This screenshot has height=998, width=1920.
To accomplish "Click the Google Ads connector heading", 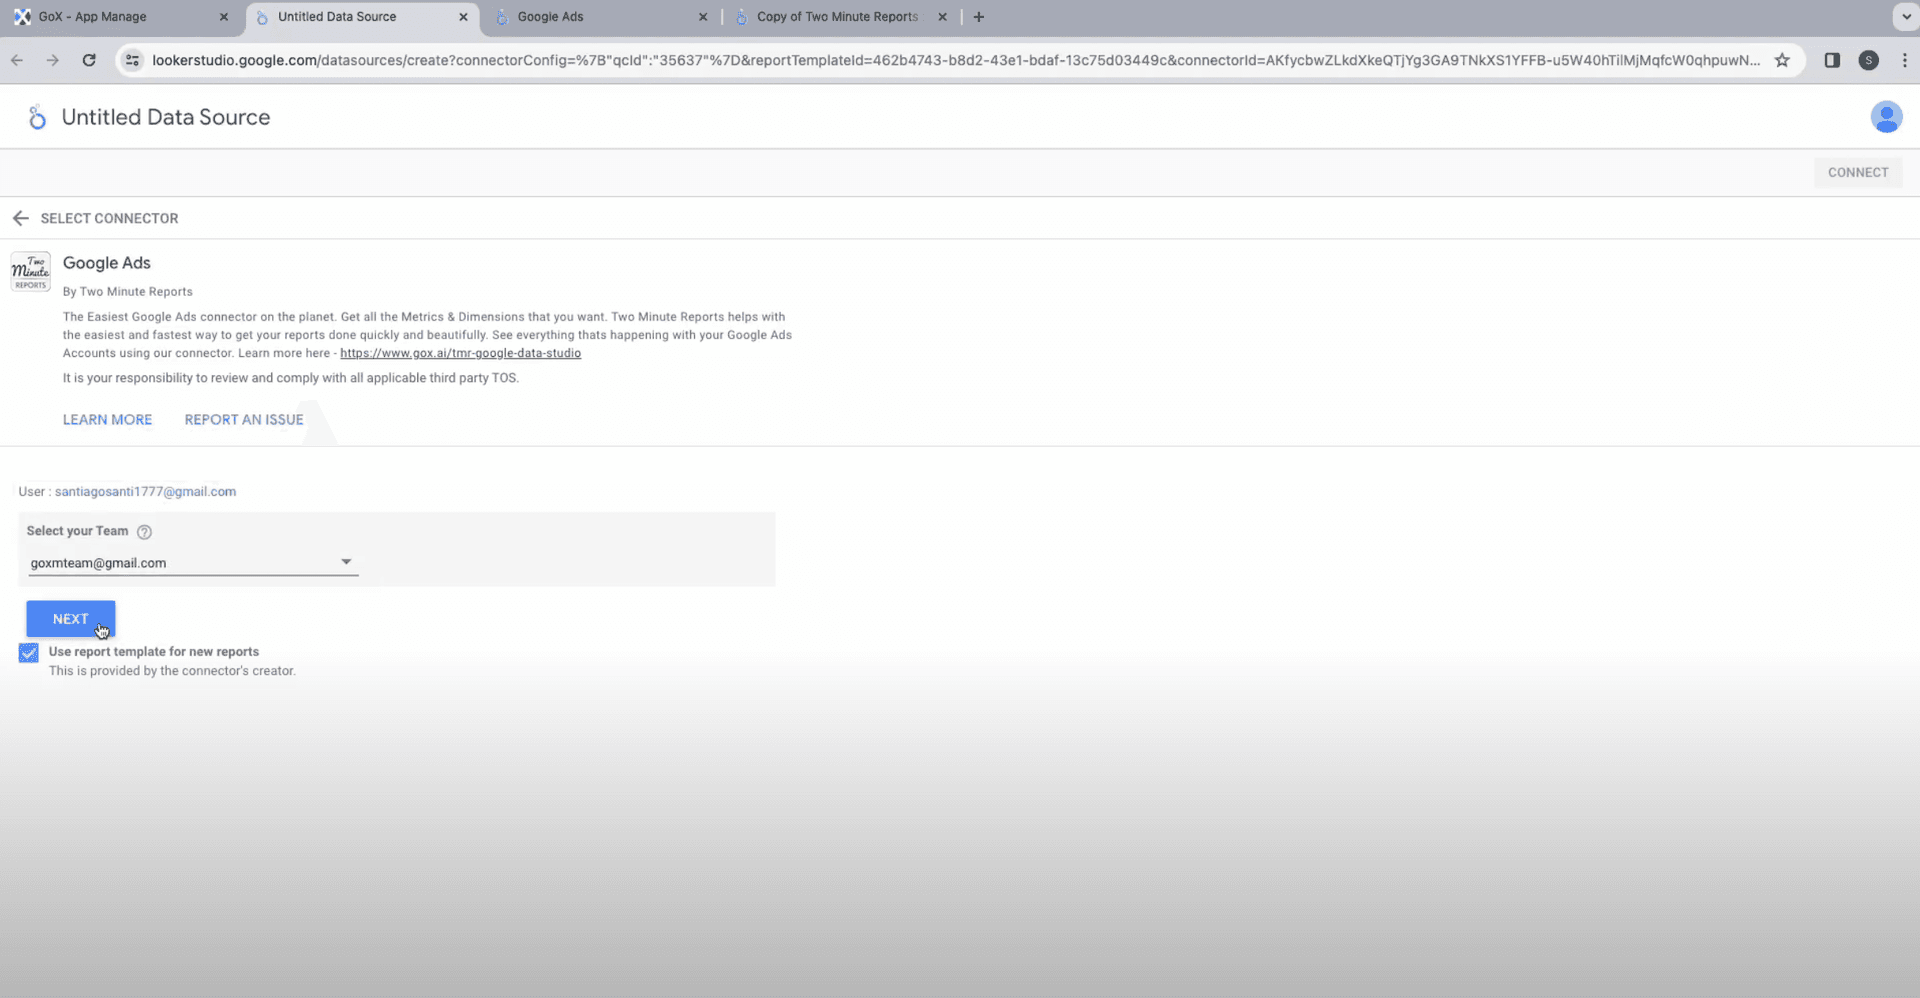I will click(x=107, y=263).
